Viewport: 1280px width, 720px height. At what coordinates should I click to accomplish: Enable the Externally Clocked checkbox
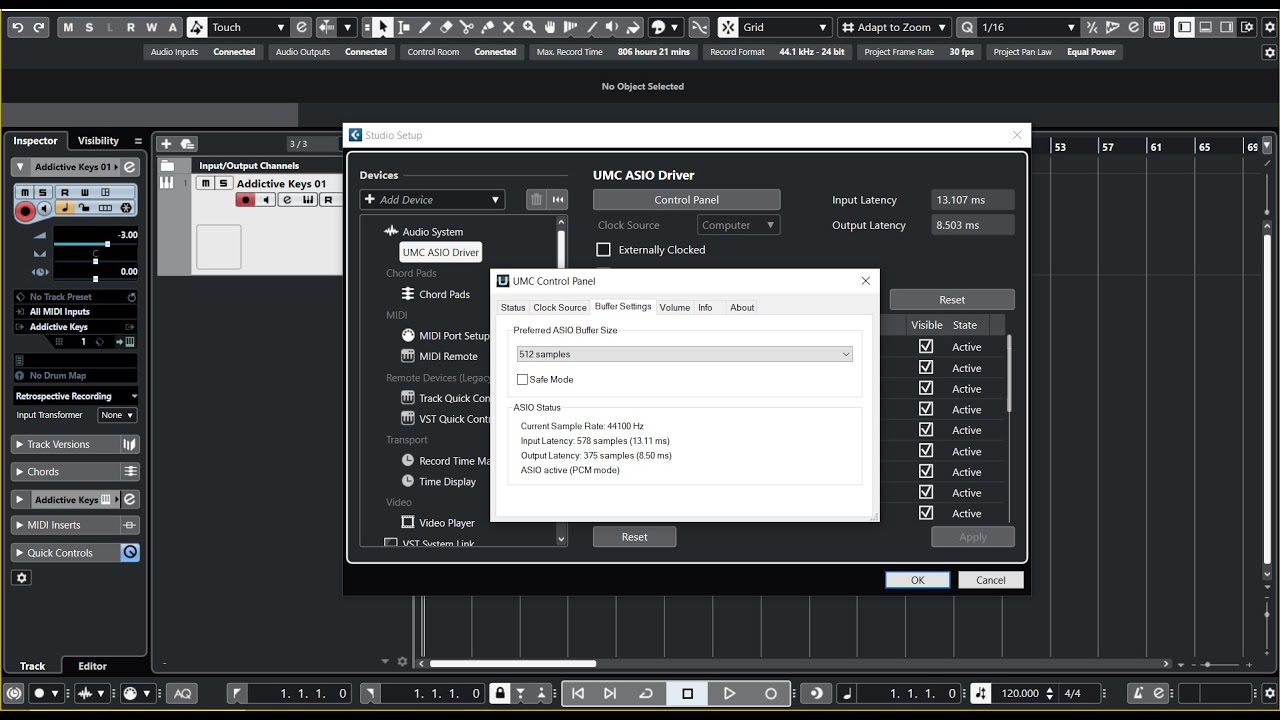[603, 250]
